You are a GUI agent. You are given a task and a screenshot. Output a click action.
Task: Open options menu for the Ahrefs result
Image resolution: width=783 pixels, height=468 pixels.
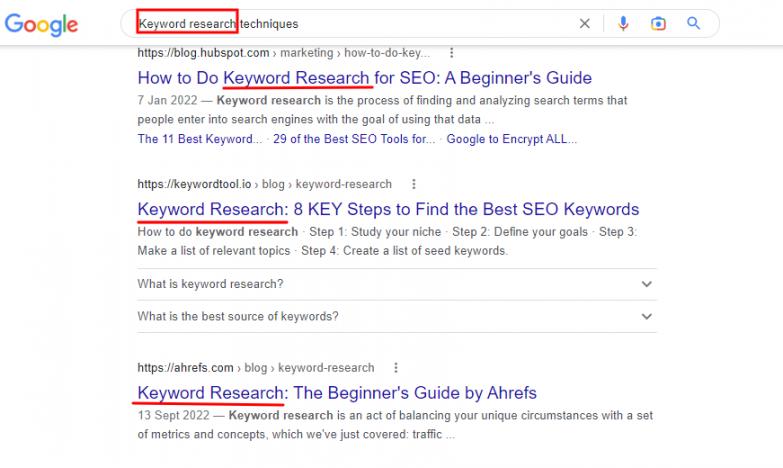tap(396, 367)
